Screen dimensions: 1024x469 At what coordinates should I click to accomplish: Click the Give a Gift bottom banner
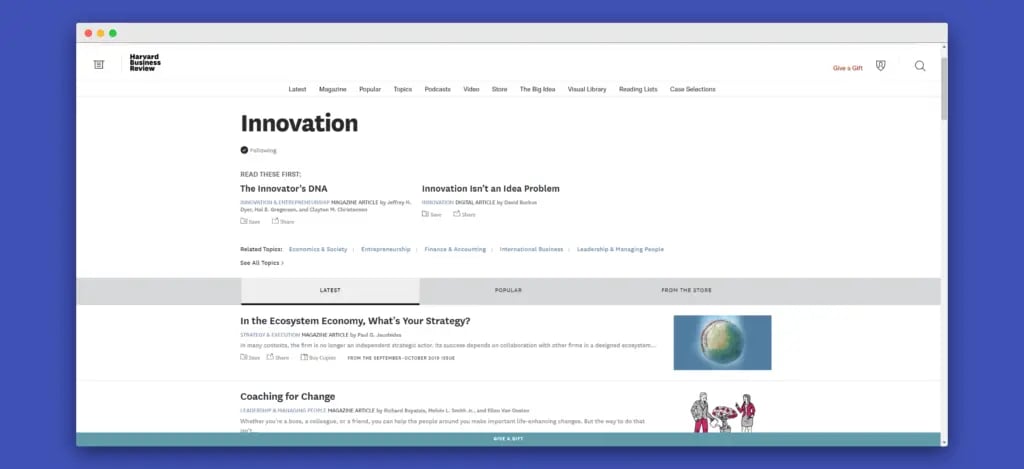[x=508, y=439]
